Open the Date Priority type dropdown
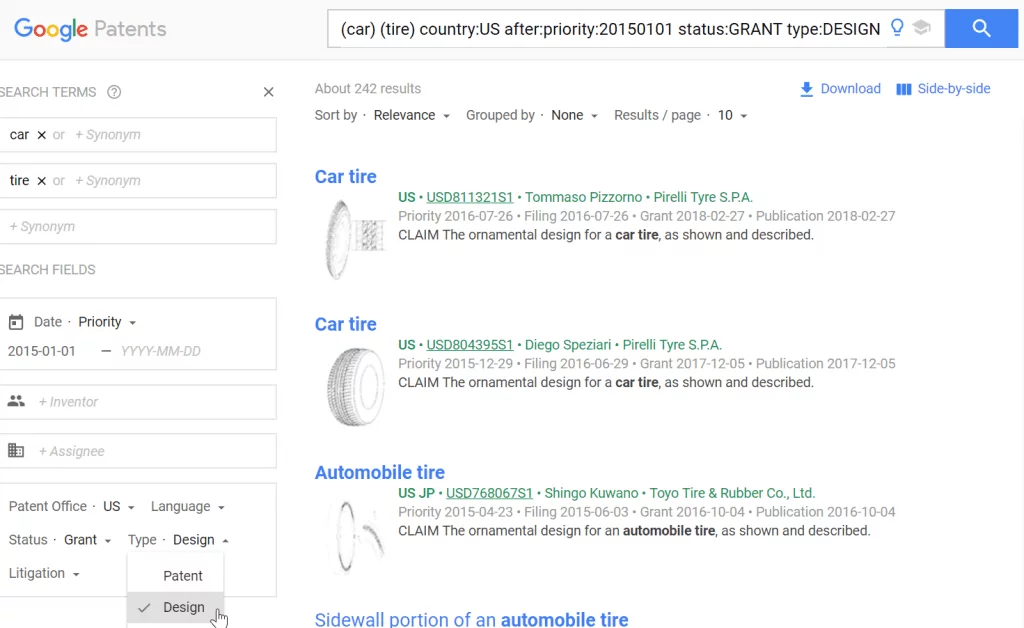1024x628 pixels. coord(107,322)
